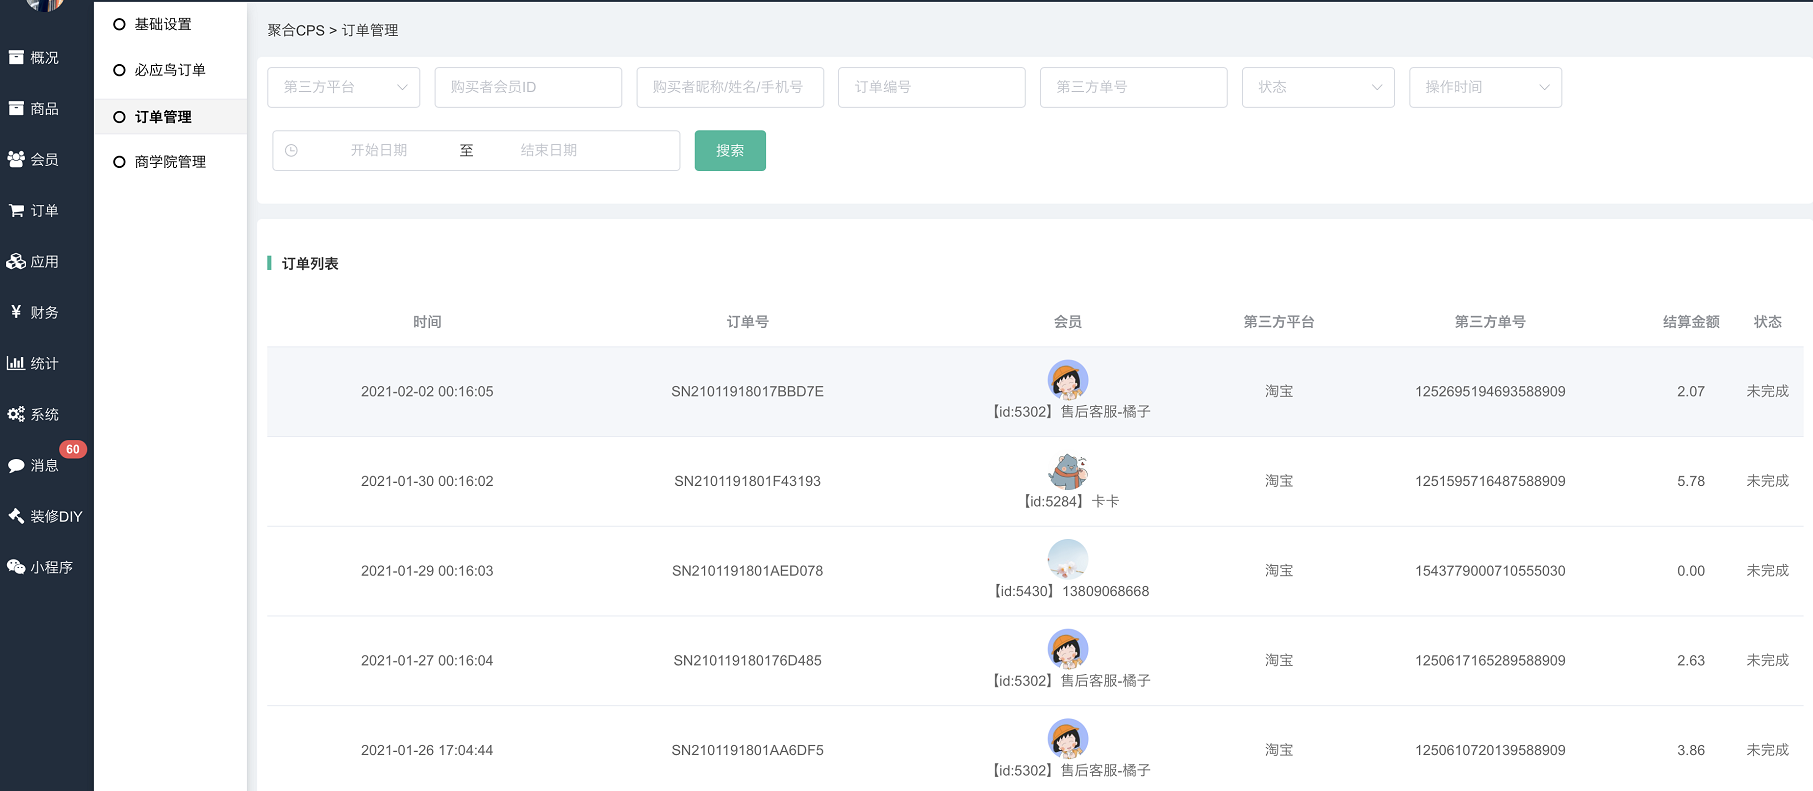Screen dimensions: 1813x791
Task: Open the 统计 bar chart icon
Action: pyautogui.click(x=17, y=364)
